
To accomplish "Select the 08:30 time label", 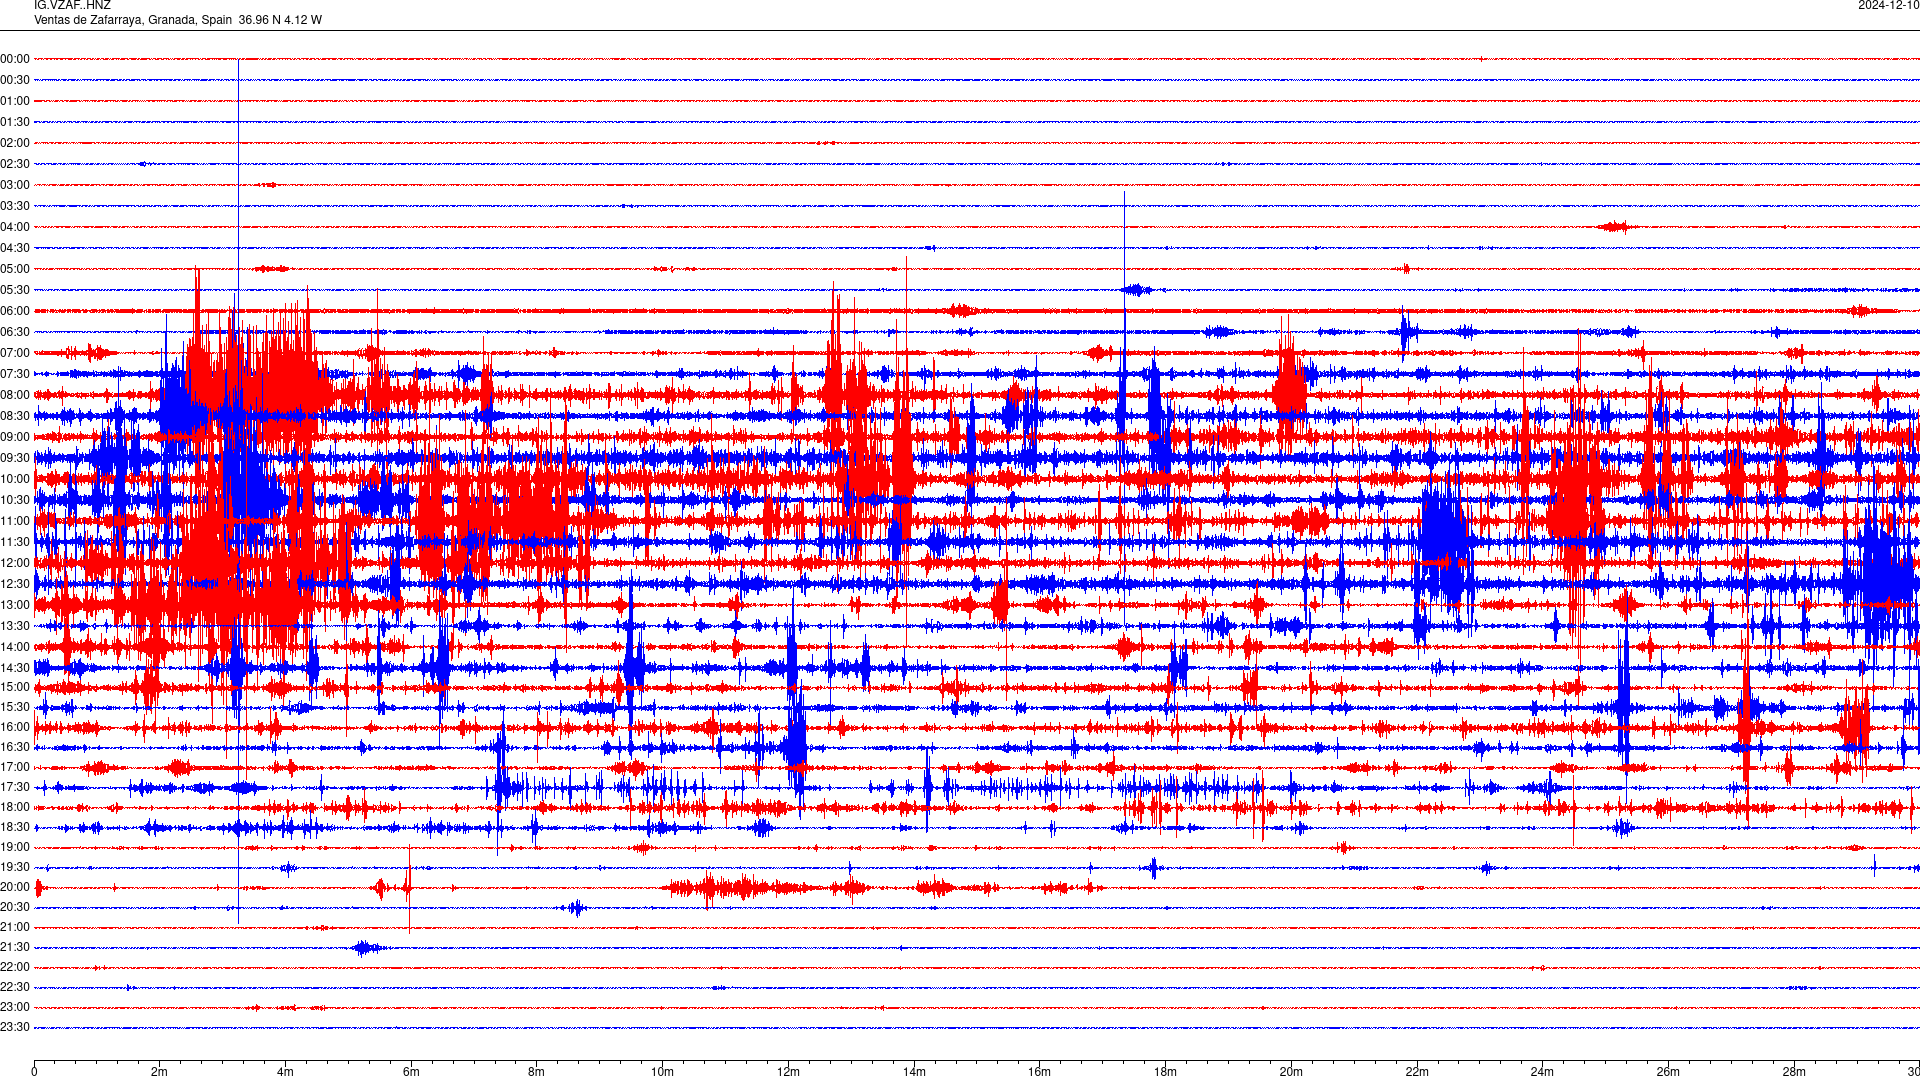I will click(15, 416).
